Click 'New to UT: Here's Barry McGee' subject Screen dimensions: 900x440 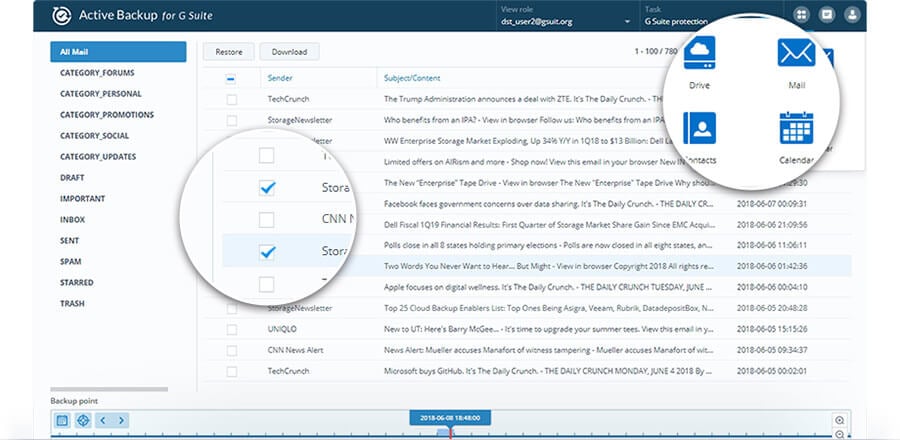pos(549,329)
